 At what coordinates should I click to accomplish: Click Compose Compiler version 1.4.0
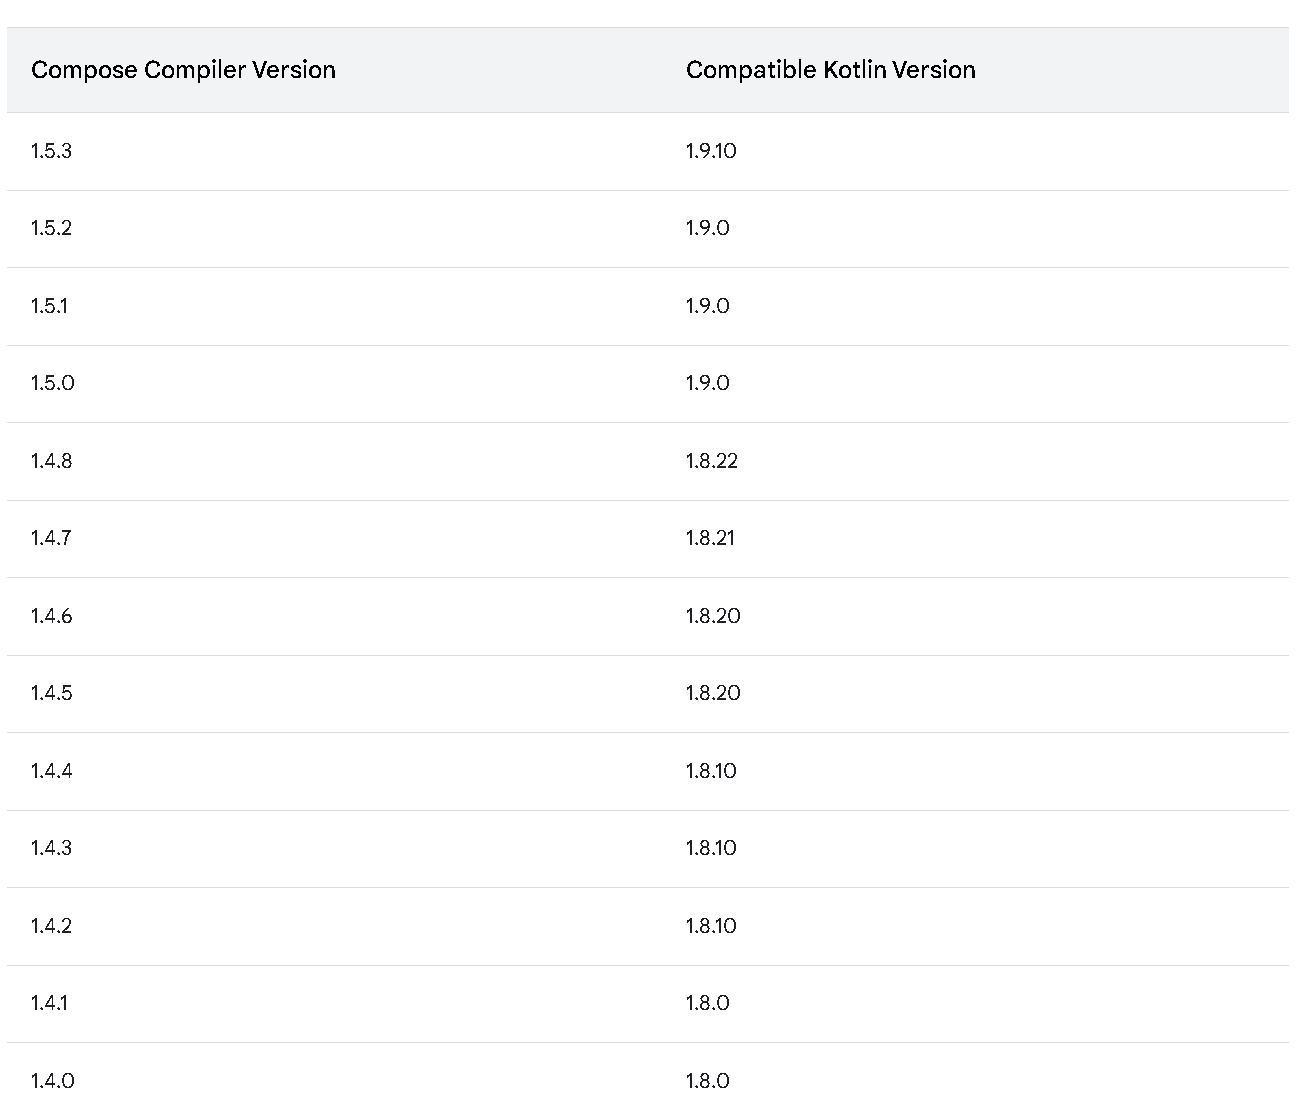coord(52,1081)
